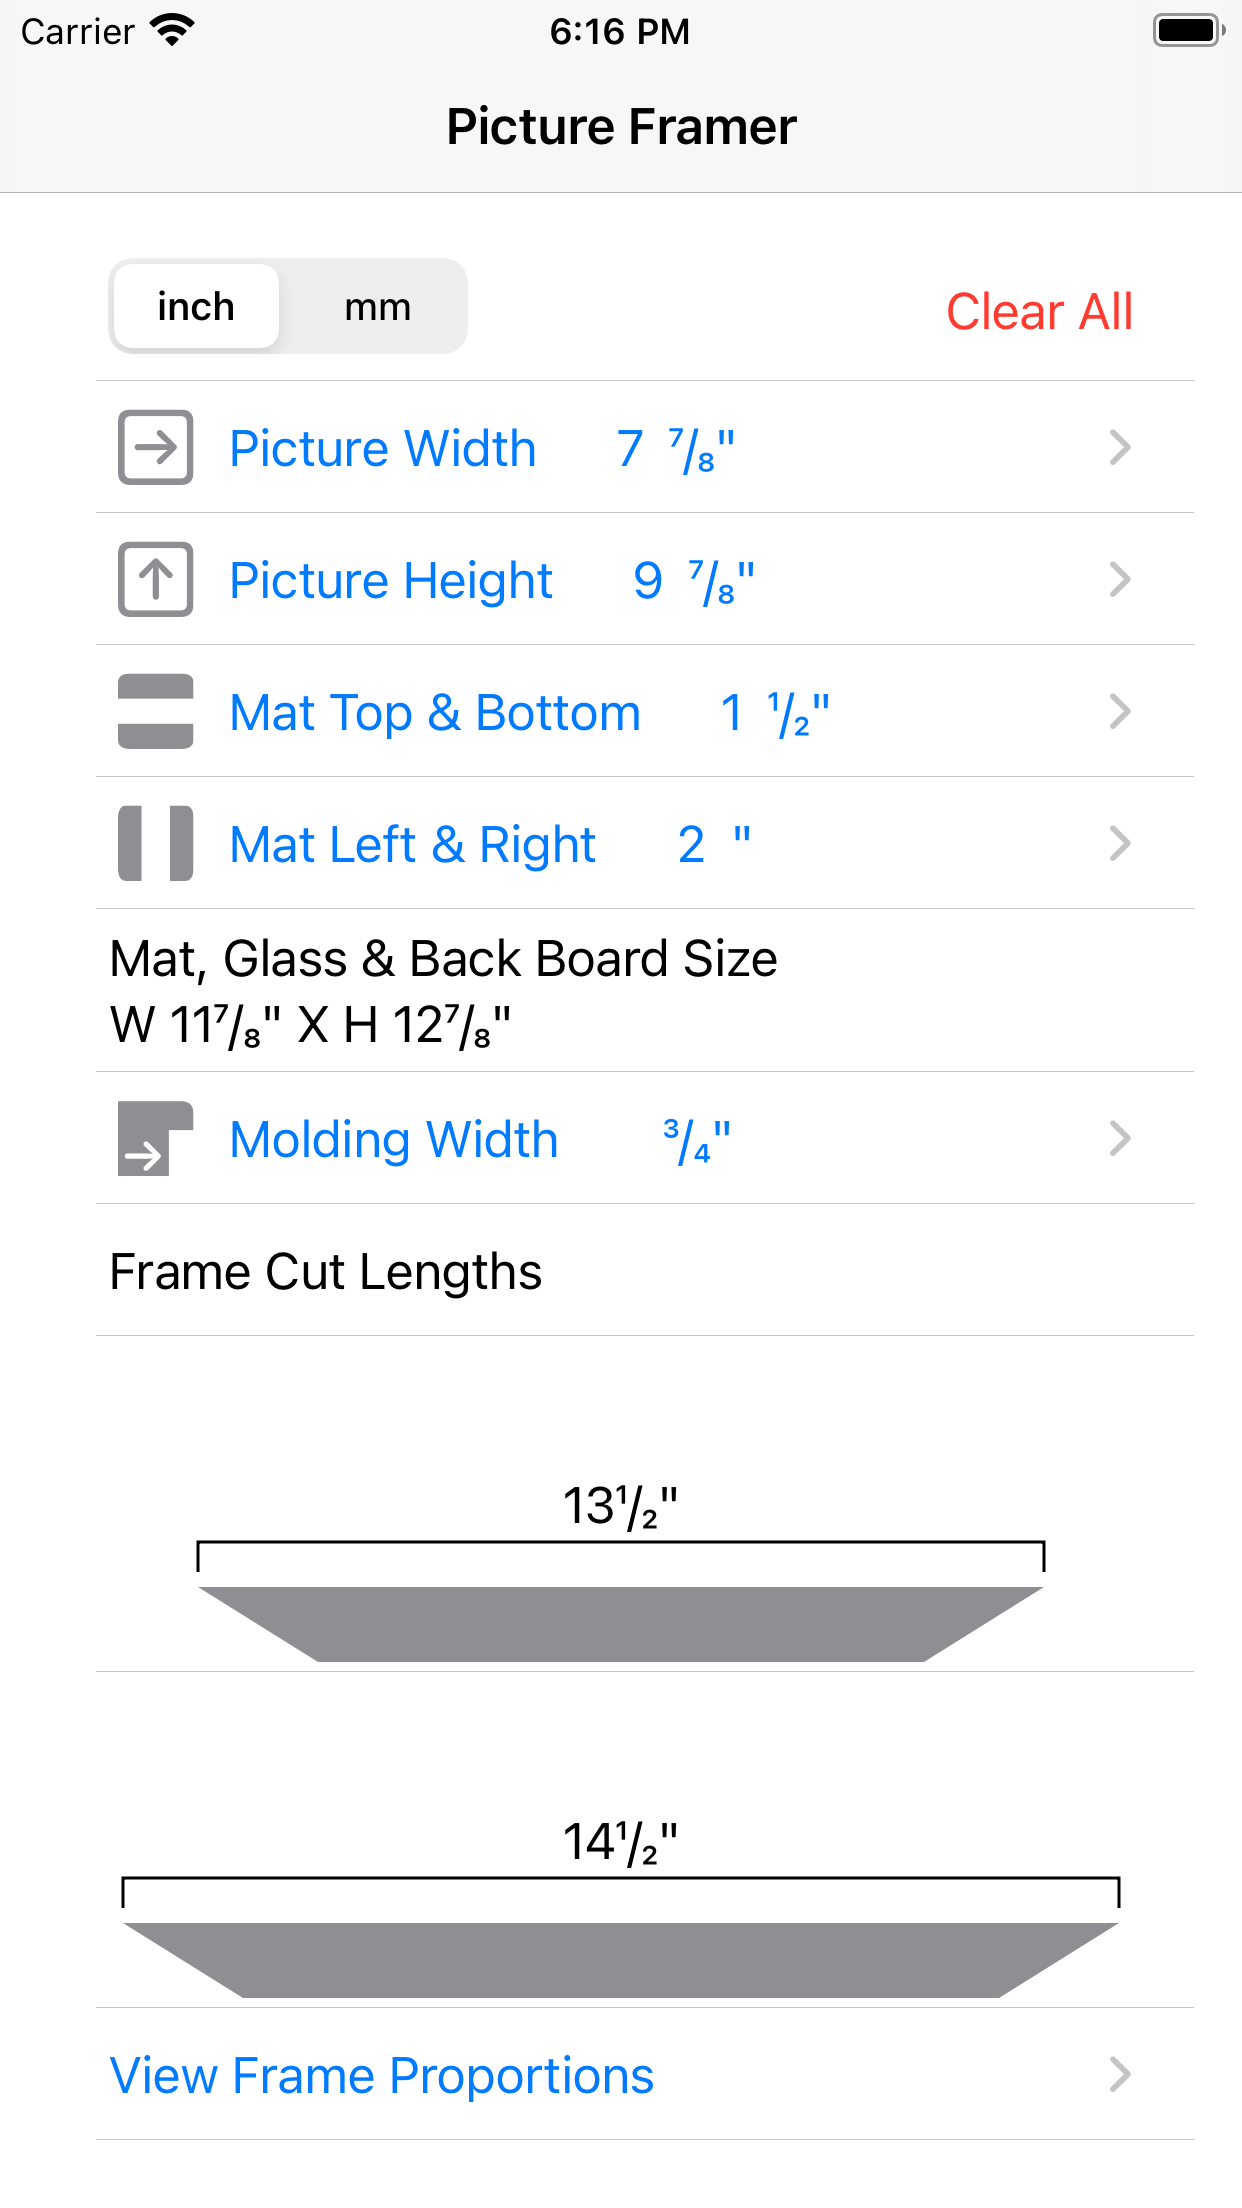This screenshot has width=1242, height=2208.
Task: Tap the 14 1/2 inch frame piece diagram
Action: click(621, 1958)
